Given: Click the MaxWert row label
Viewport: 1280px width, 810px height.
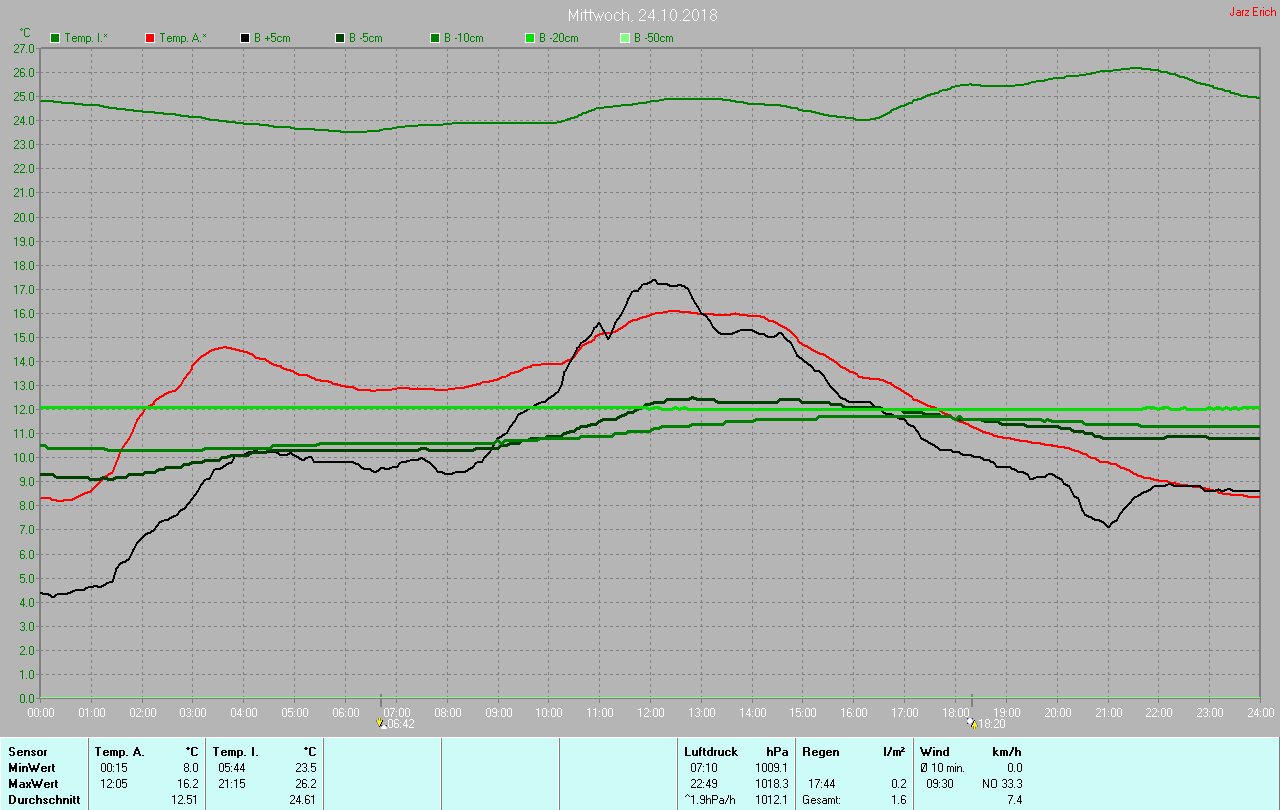Looking at the screenshot, I should (33, 783).
